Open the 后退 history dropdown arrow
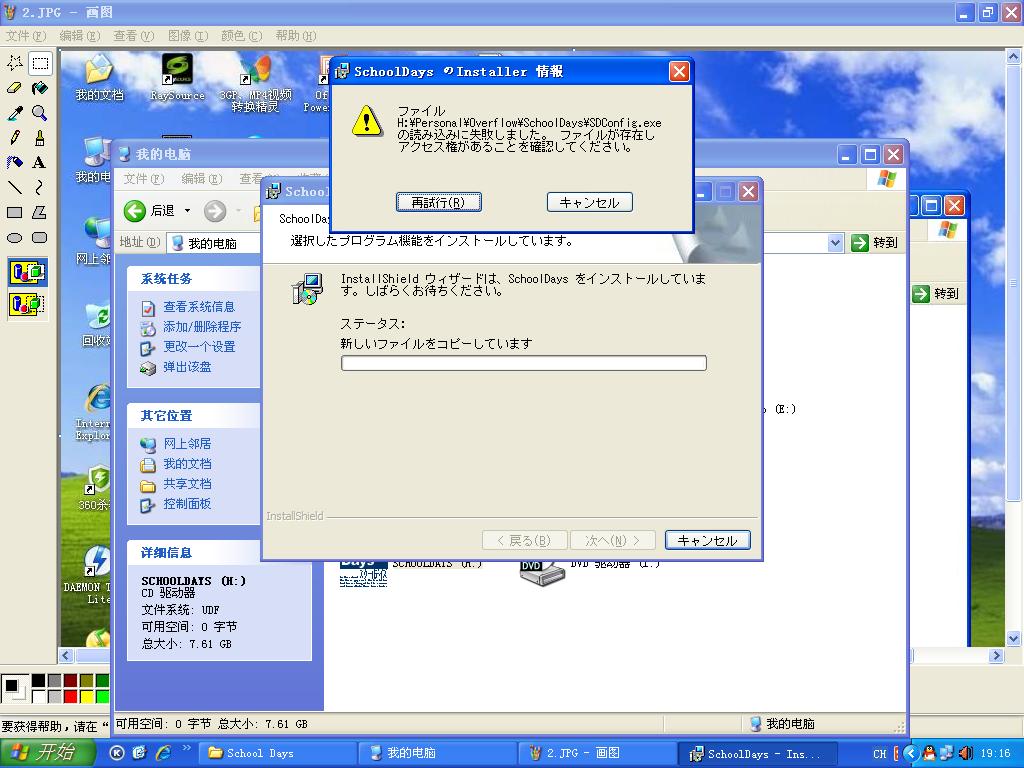1024x768 pixels. (x=187, y=211)
